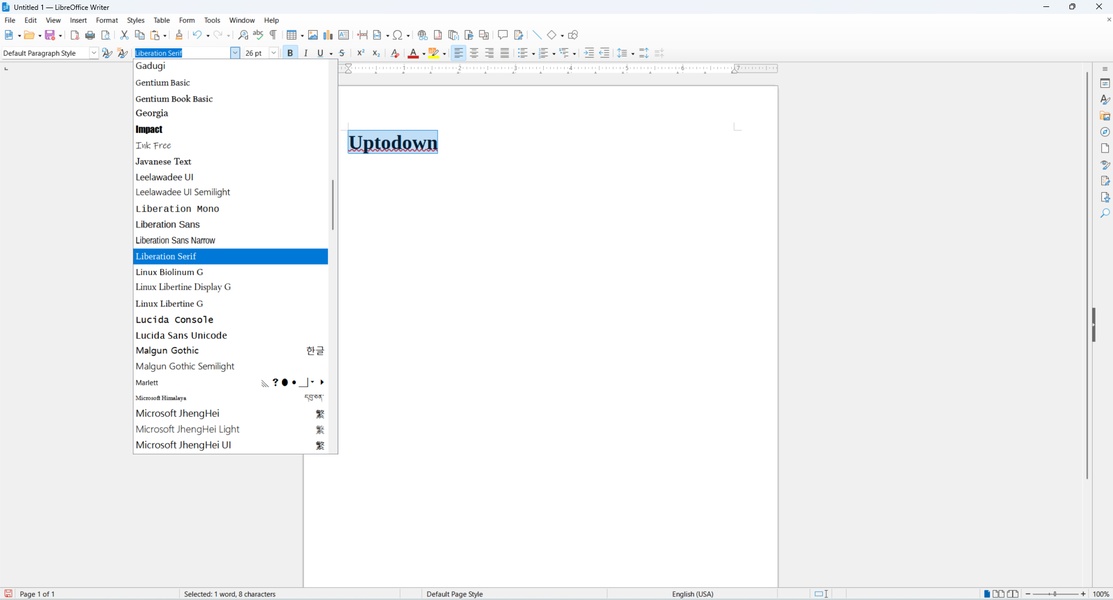The image size is (1113, 600).
Task: Click the Clear Direct Formatting icon
Action: tap(395, 53)
